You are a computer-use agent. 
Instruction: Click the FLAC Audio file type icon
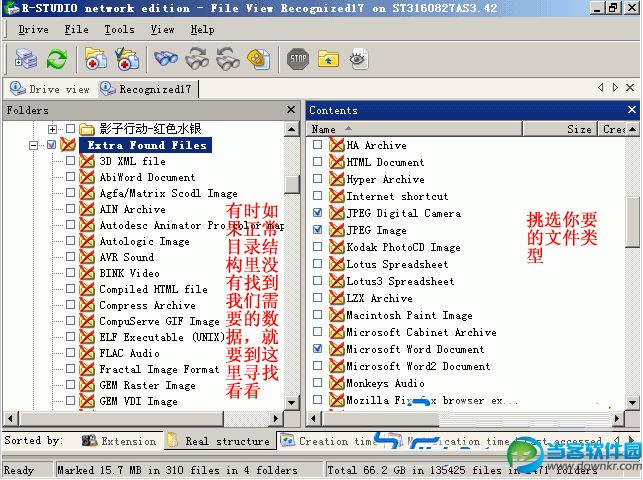87,353
